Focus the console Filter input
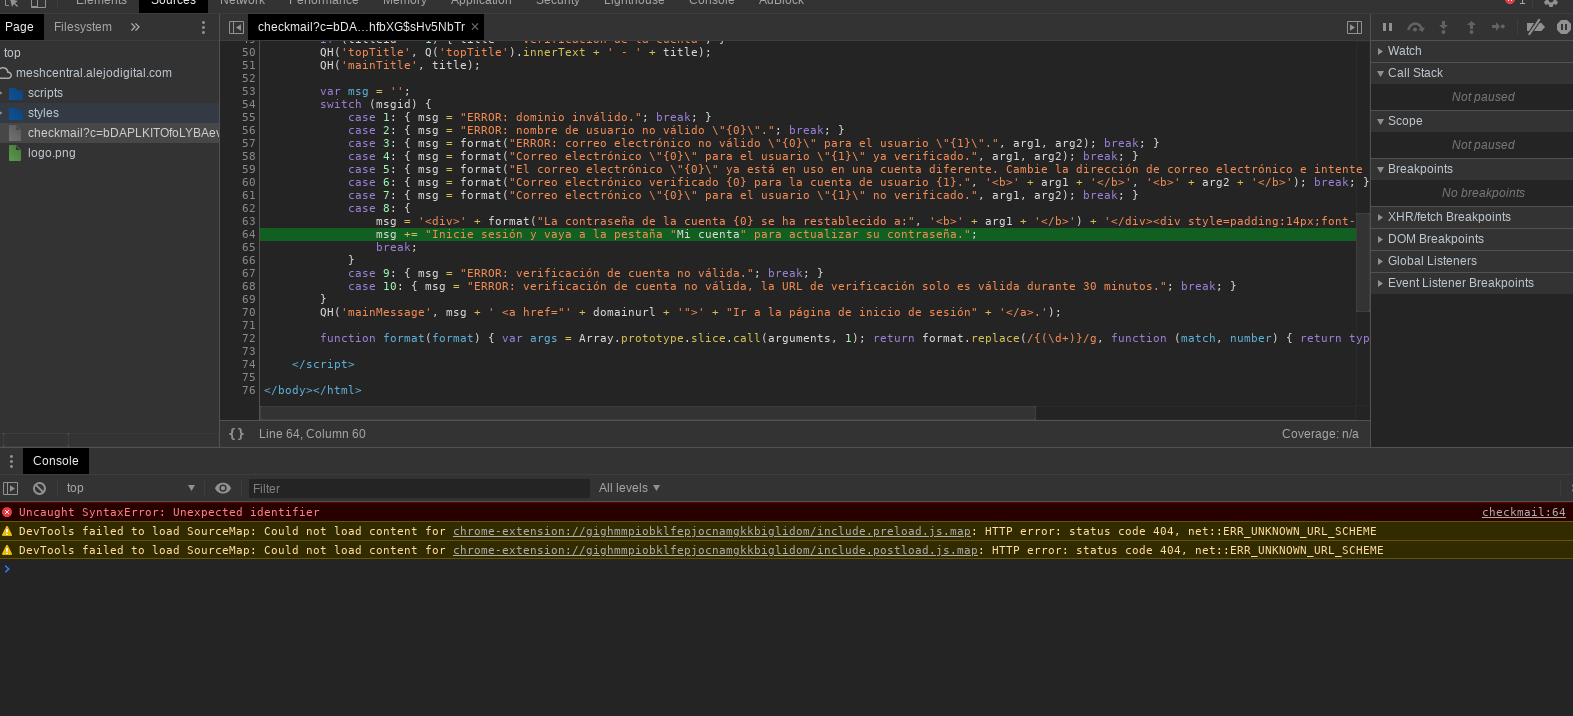Screen dimensions: 1573x716 [x=419, y=488]
